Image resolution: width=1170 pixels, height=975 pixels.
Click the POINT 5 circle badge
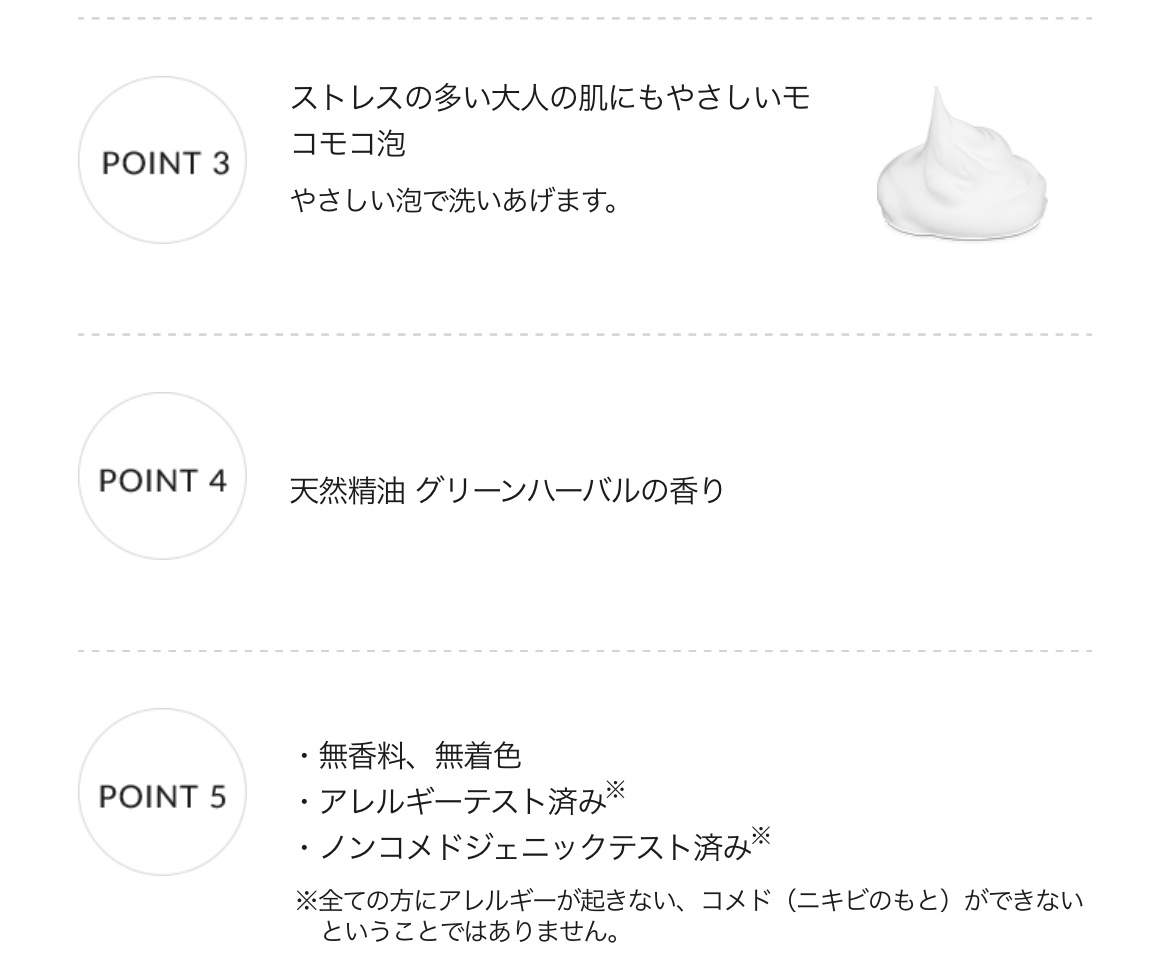(162, 793)
